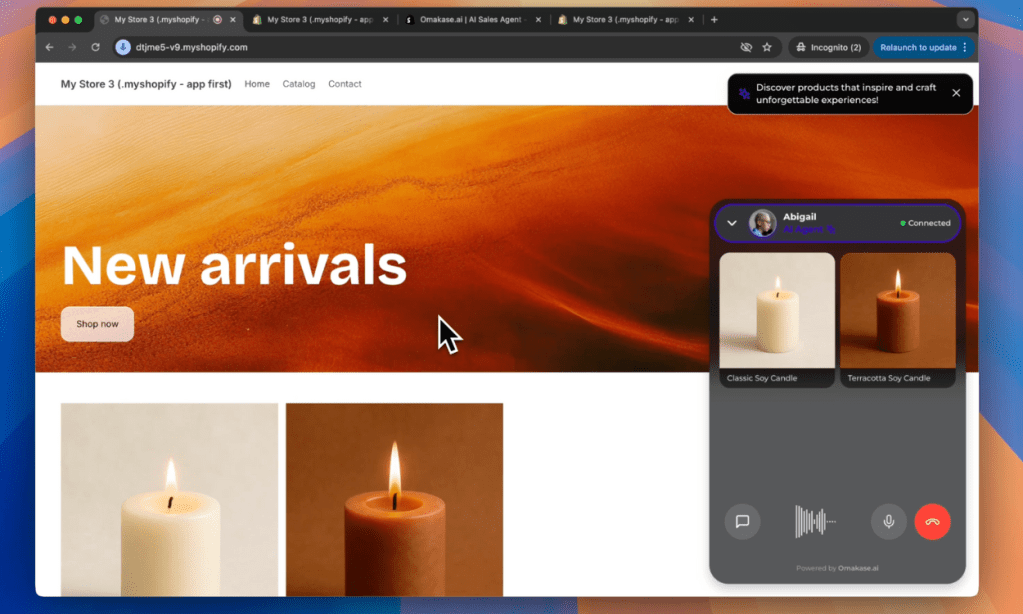Switch to the Omakase.ai Sales Agent tab

click(468, 19)
